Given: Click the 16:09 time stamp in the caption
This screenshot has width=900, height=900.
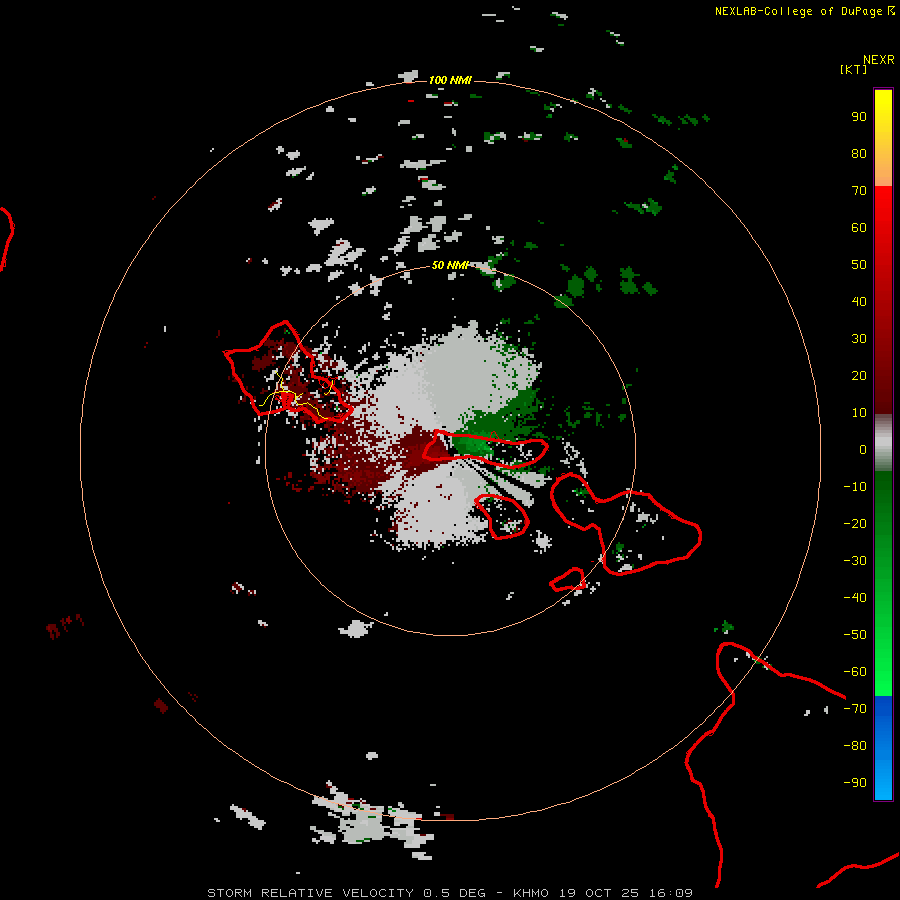Looking at the screenshot, I should 670,893.
